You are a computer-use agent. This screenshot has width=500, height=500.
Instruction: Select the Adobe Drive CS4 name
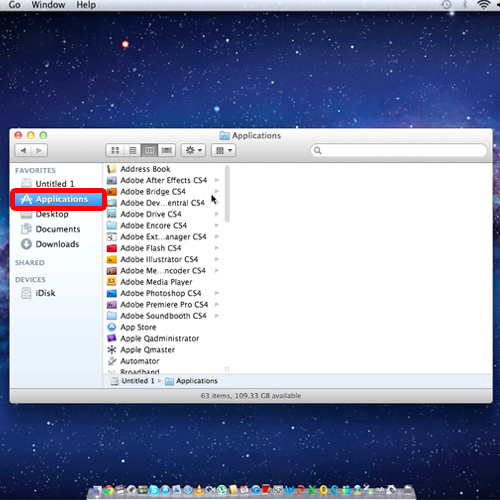pos(151,214)
